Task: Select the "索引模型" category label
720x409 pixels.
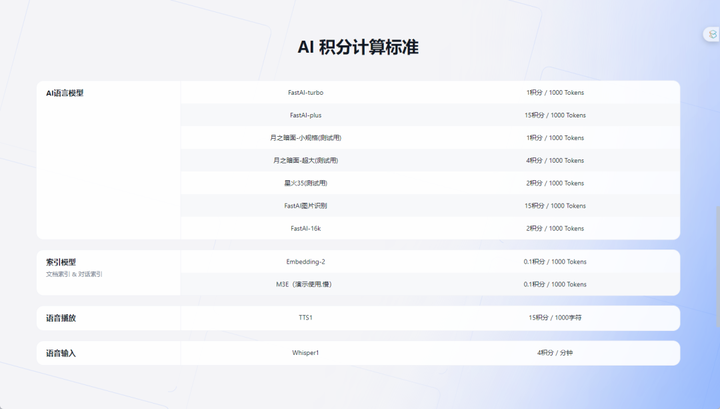Action: 61,262
